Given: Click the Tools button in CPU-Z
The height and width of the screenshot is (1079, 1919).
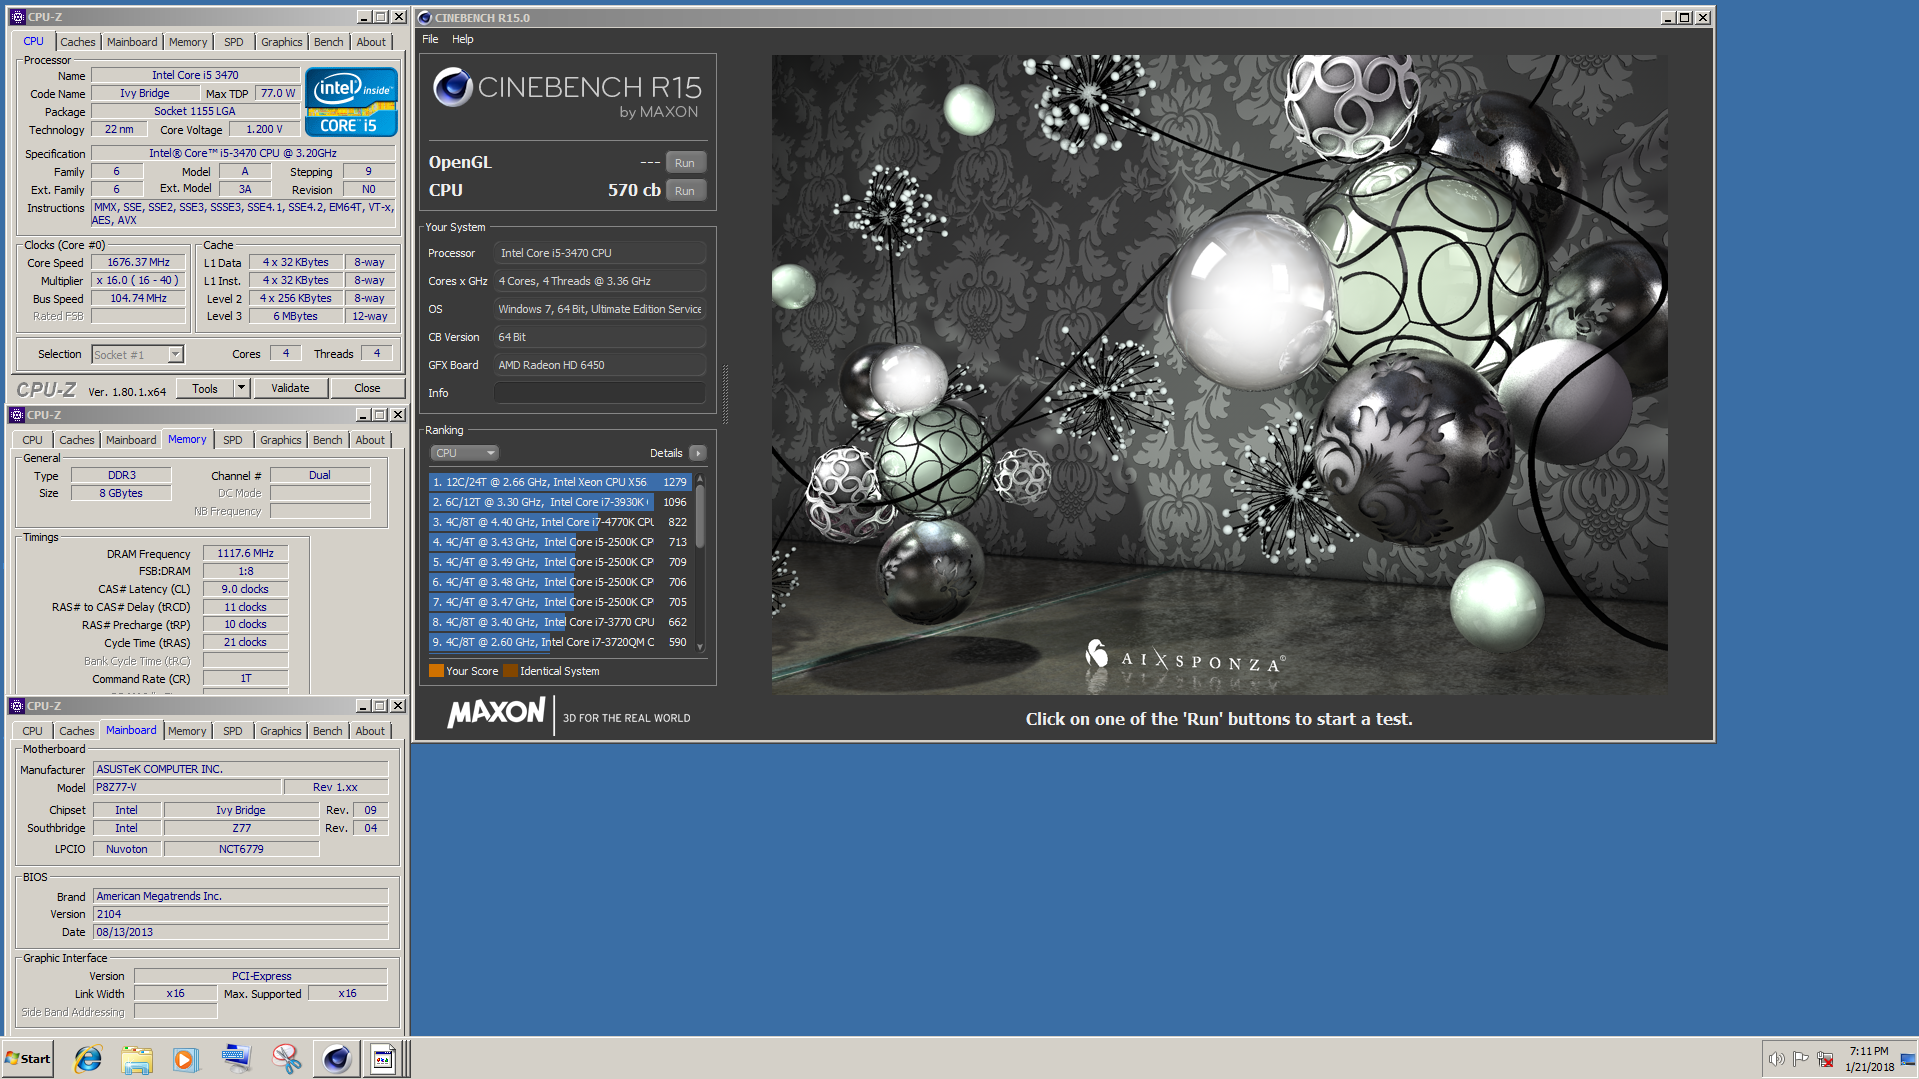Looking at the screenshot, I should 205,388.
